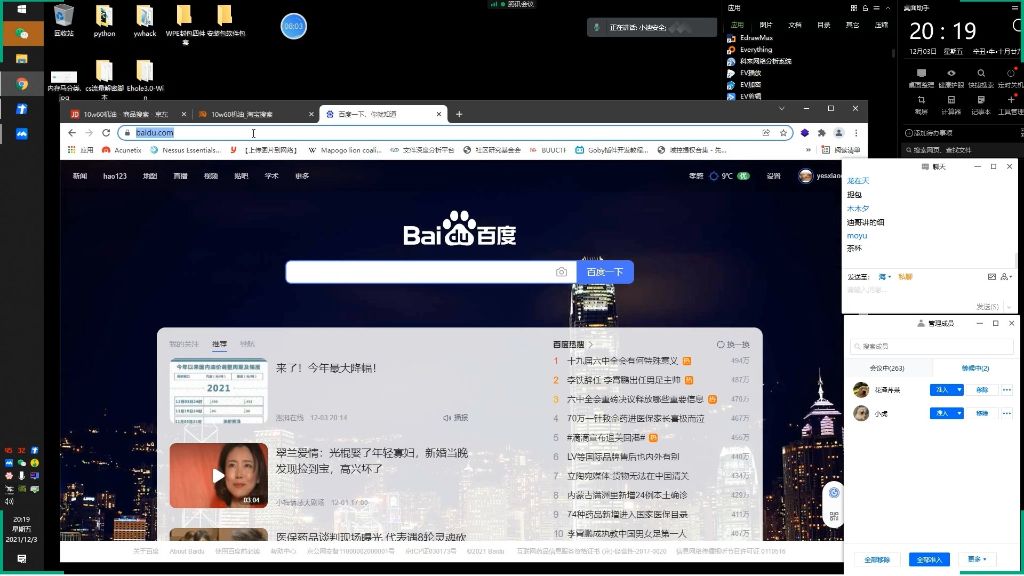Expand admit dropdown for second waiting member
The width and height of the screenshot is (1024, 576).
point(959,413)
